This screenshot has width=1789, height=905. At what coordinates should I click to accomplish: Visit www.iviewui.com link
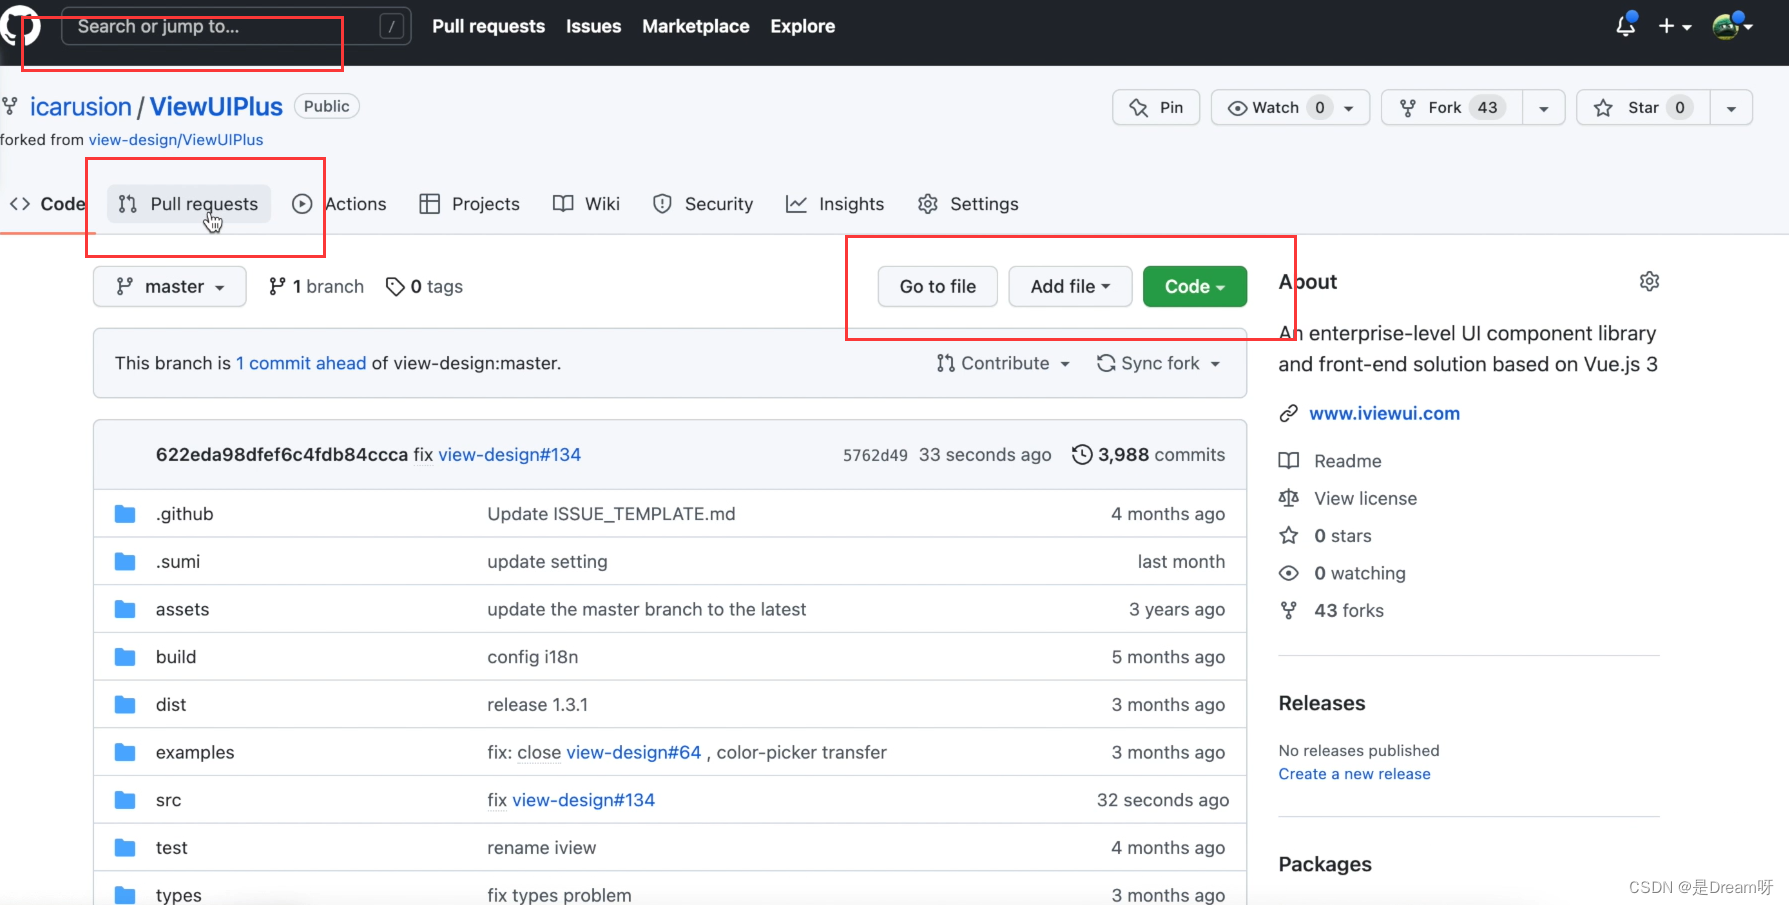pyautogui.click(x=1384, y=413)
